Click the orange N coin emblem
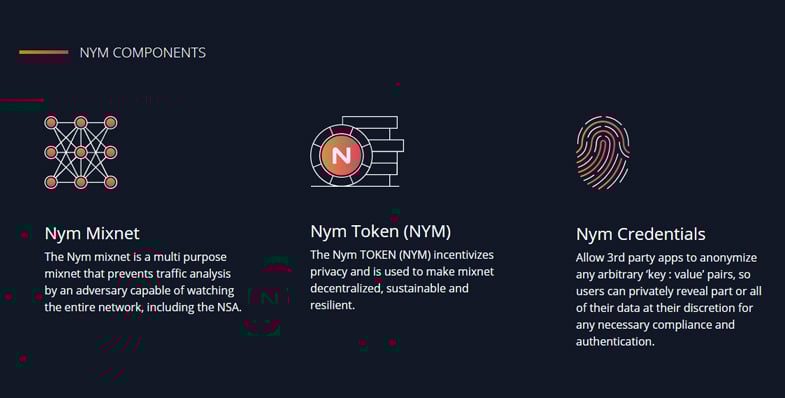 click(x=341, y=155)
